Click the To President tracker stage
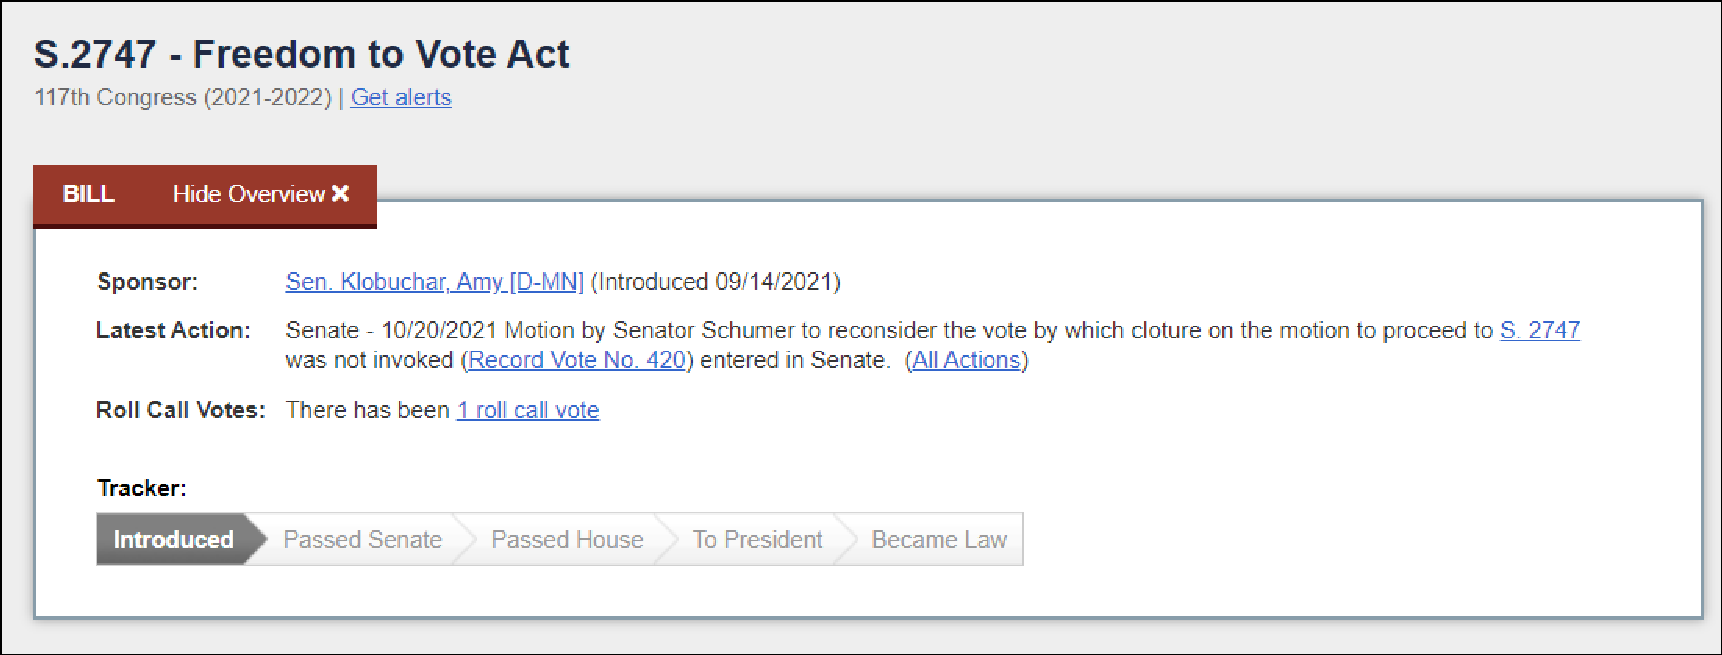The image size is (1722, 655). (757, 540)
